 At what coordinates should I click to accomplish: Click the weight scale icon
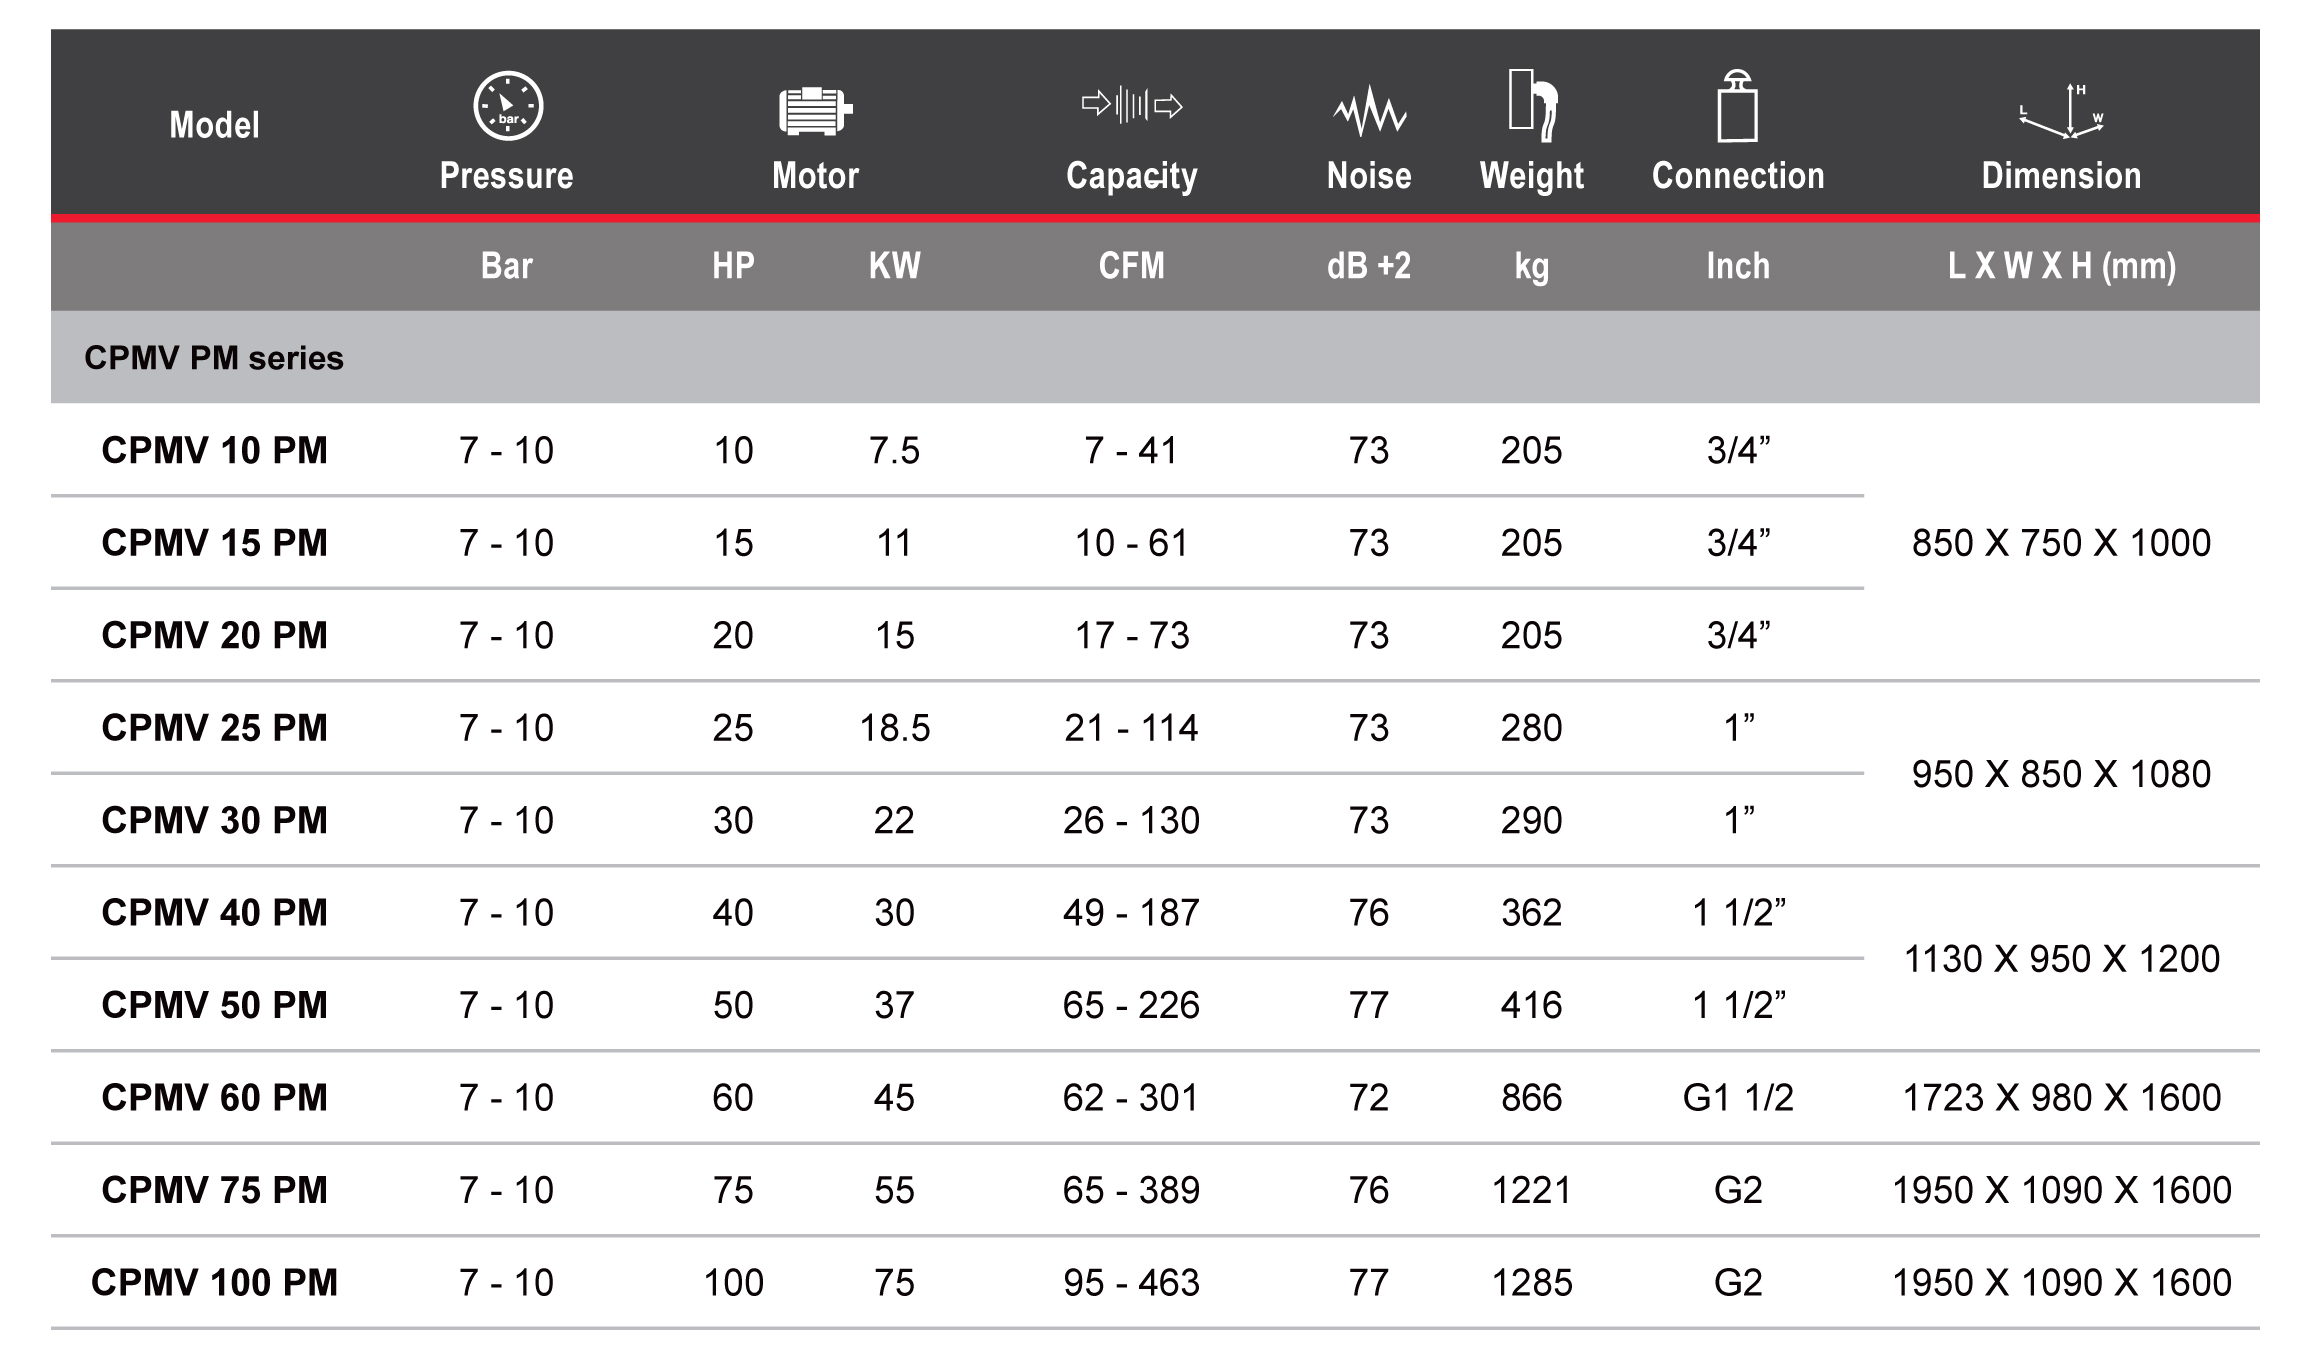[1532, 103]
